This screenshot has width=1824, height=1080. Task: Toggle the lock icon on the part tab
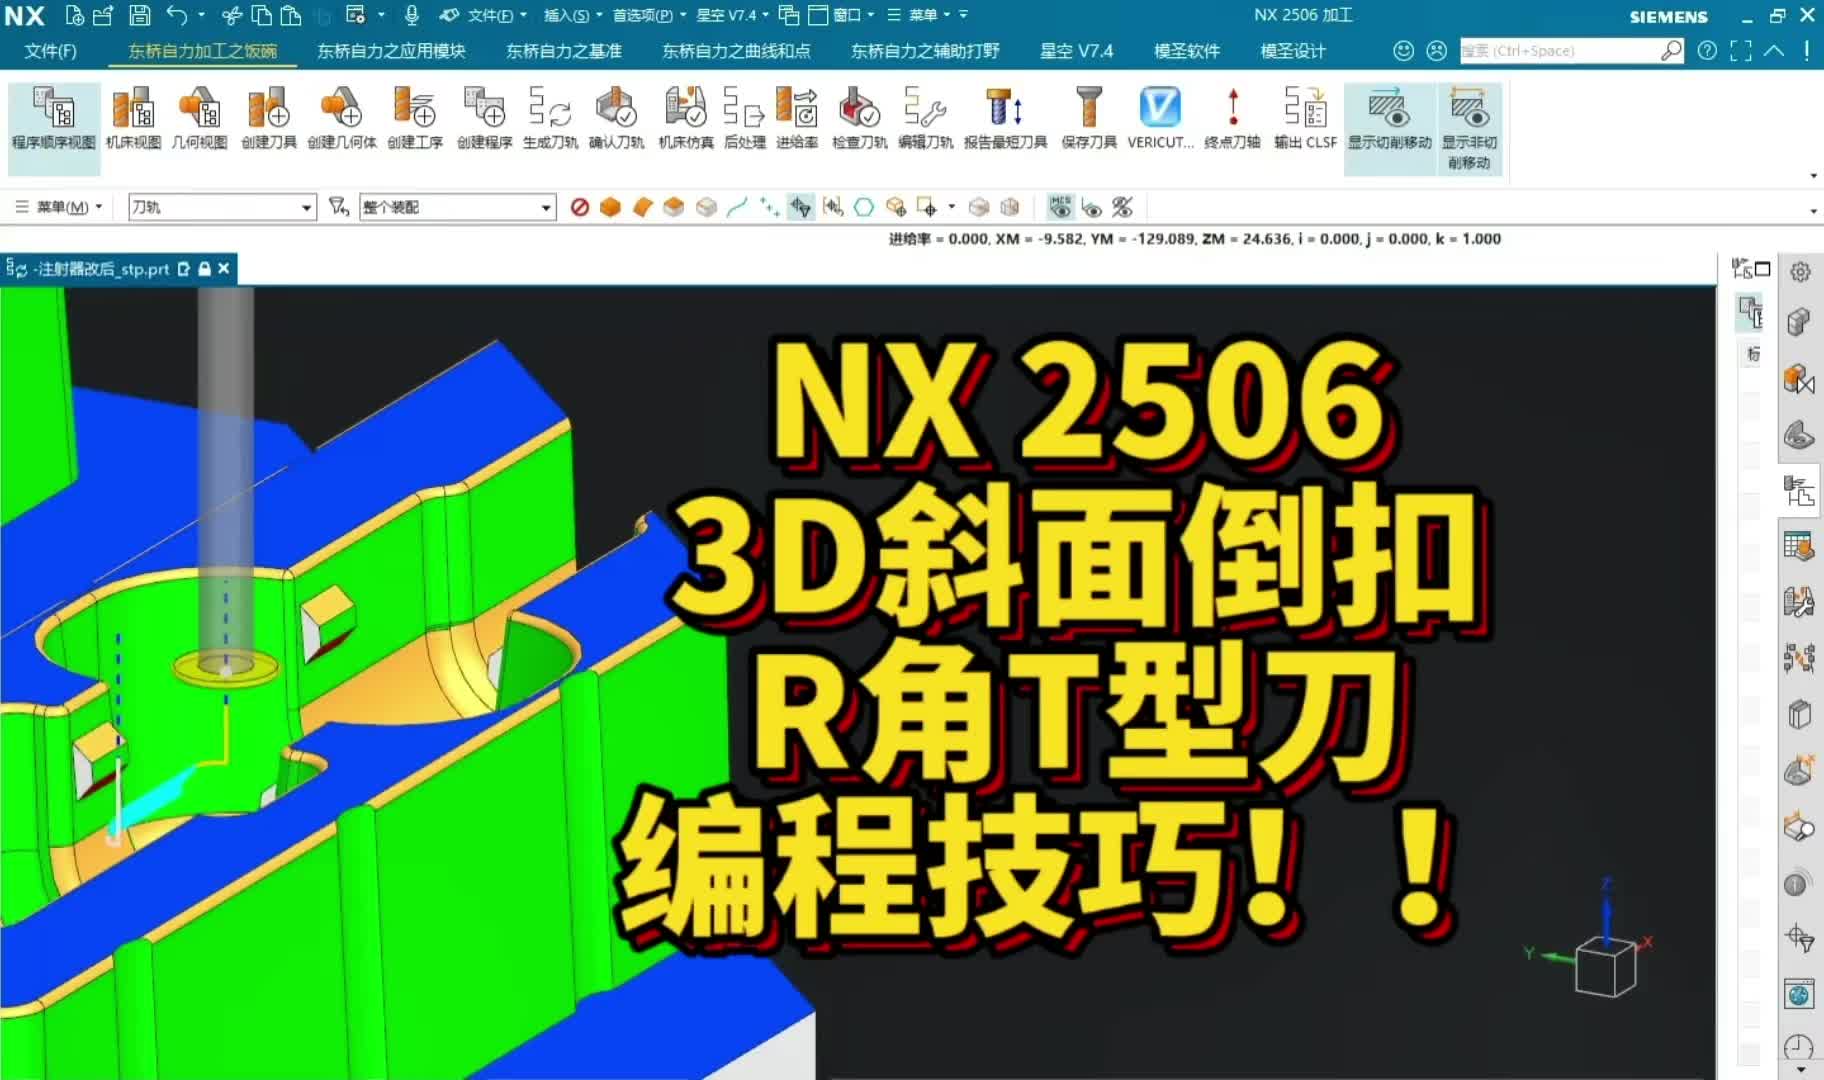204,269
